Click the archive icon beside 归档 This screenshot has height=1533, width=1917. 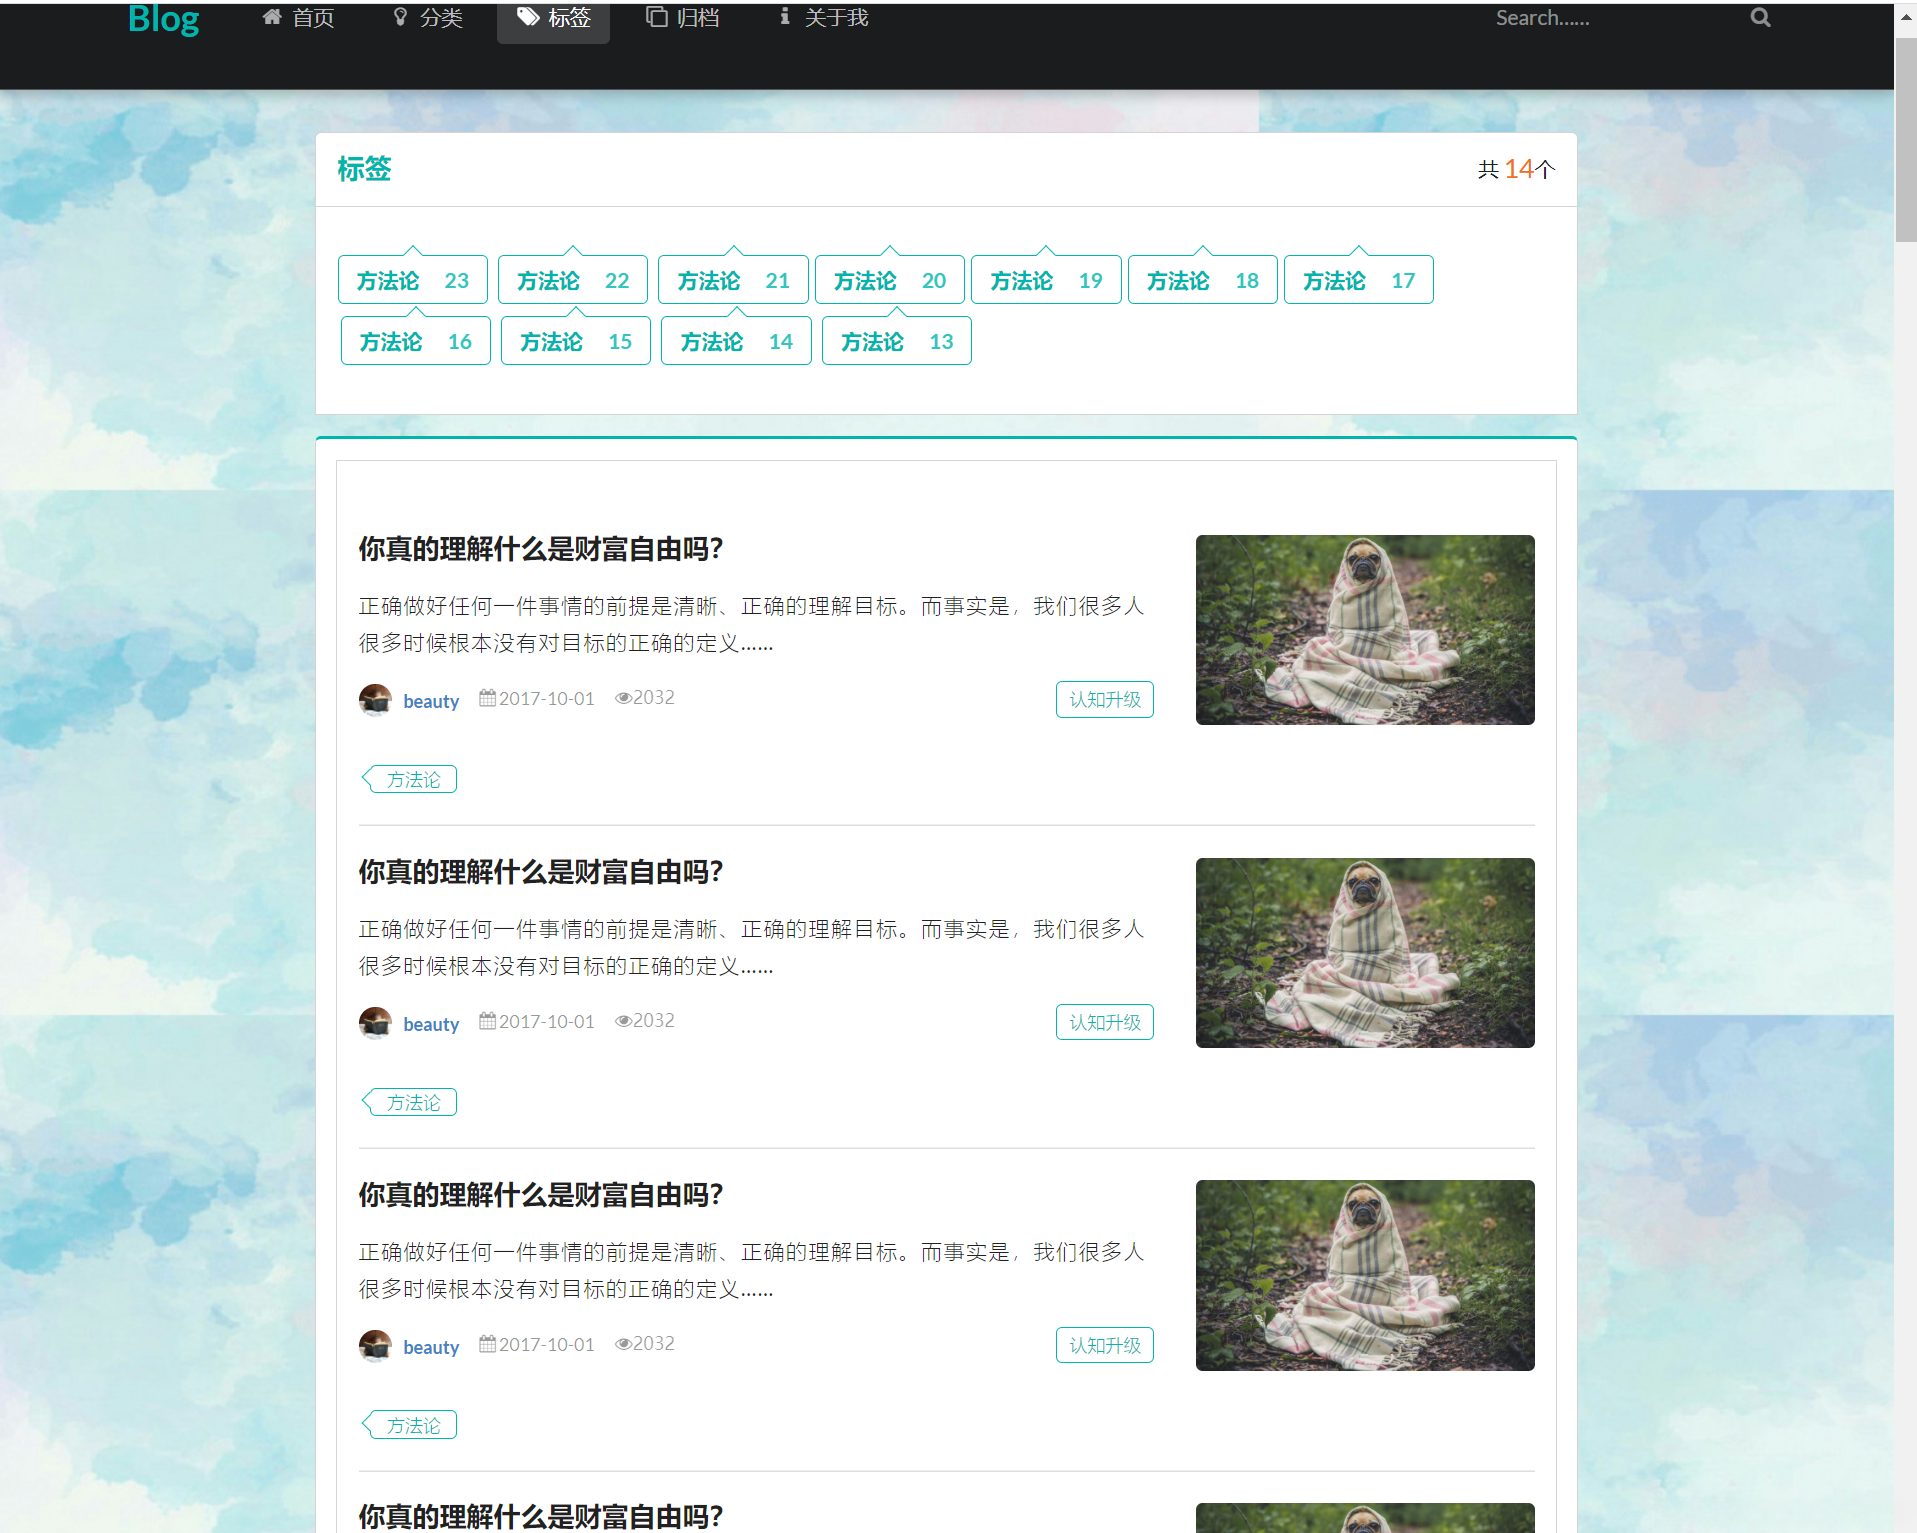coord(655,16)
